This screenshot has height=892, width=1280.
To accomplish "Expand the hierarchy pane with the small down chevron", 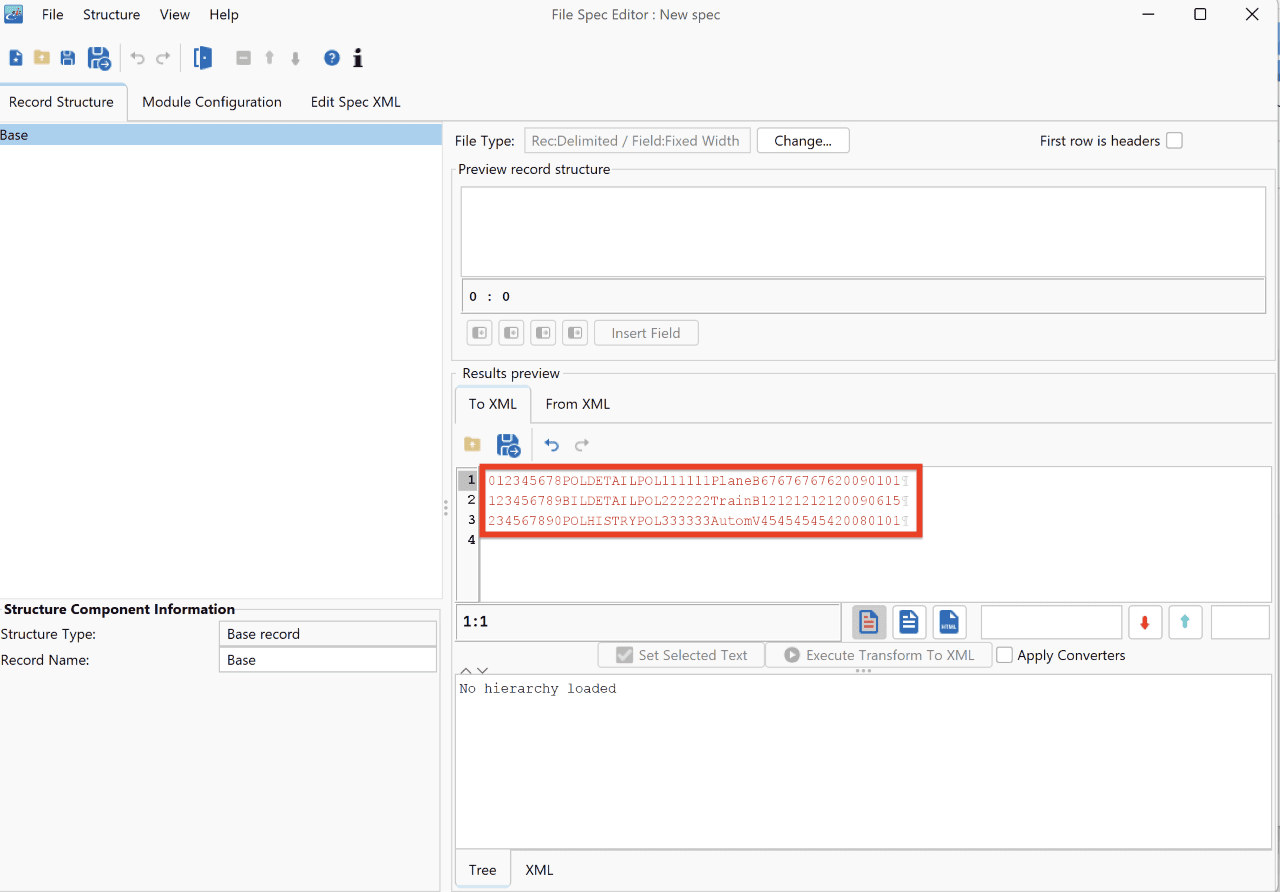I will [x=482, y=671].
